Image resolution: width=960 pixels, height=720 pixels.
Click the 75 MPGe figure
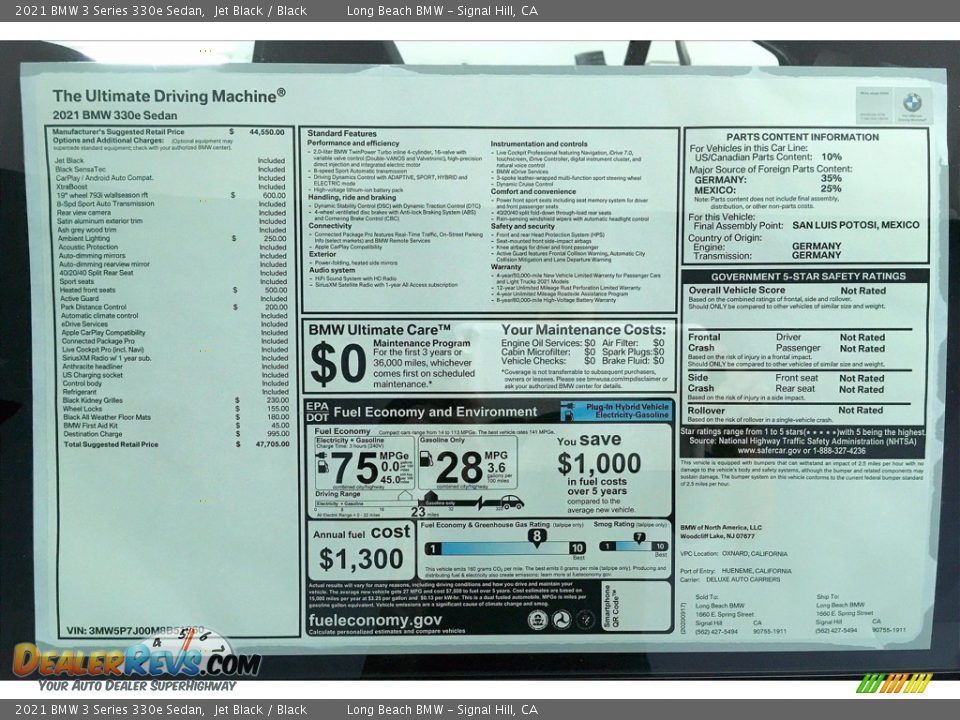tap(354, 469)
